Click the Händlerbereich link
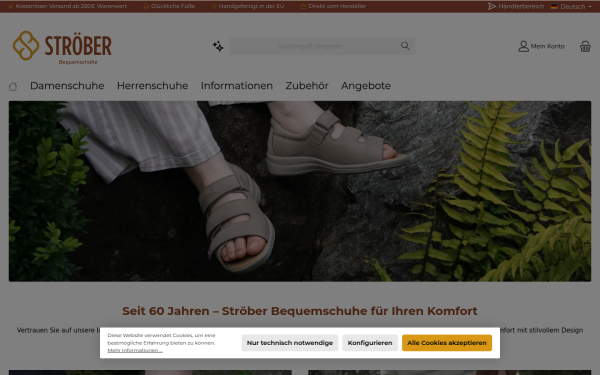This screenshot has height=375, width=600. (x=521, y=6)
